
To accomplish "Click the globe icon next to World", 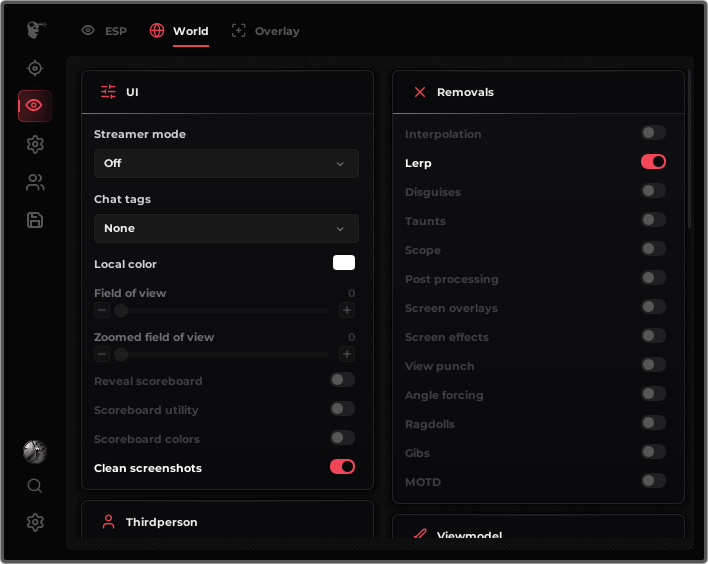I will pyautogui.click(x=157, y=31).
